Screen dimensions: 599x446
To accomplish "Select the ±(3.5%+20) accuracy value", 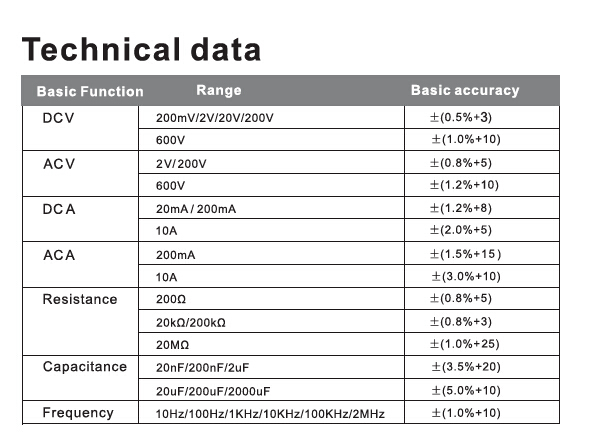I will 466,367.
